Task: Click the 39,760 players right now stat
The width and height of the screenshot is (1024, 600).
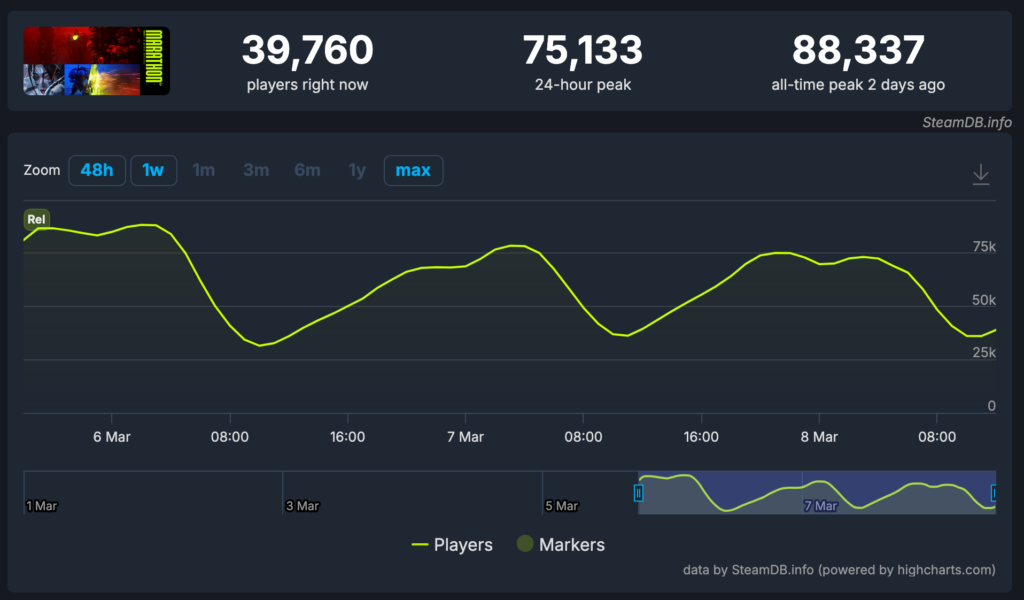Action: click(x=307, y=61)
